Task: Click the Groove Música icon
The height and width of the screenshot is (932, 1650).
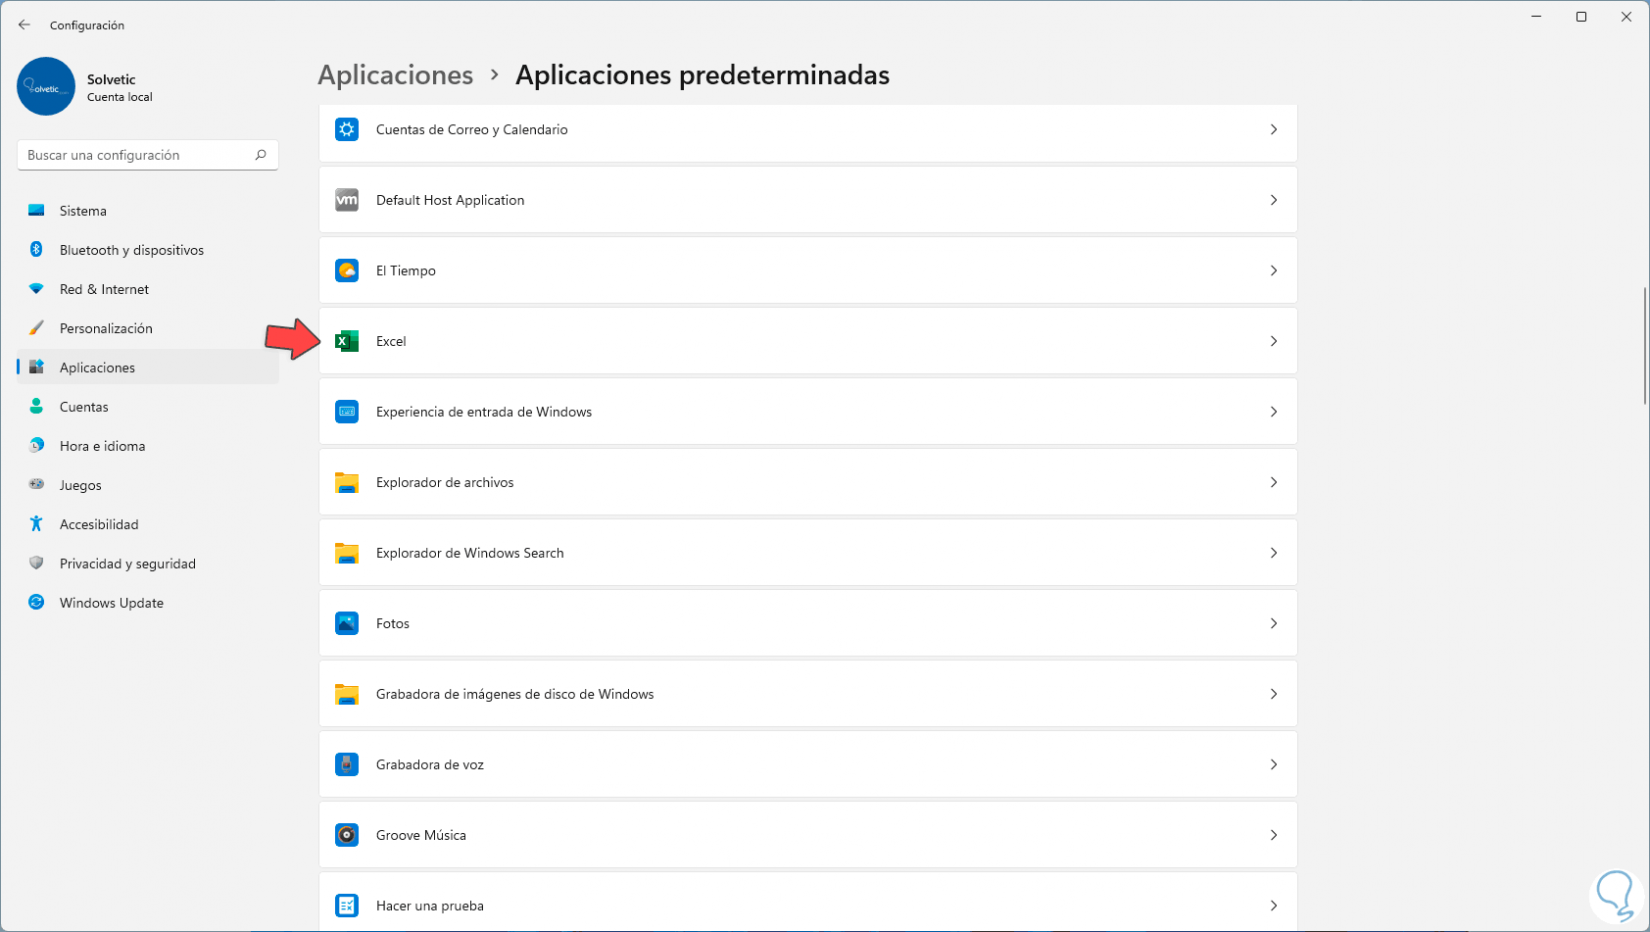Action: (x=347, y=835)
